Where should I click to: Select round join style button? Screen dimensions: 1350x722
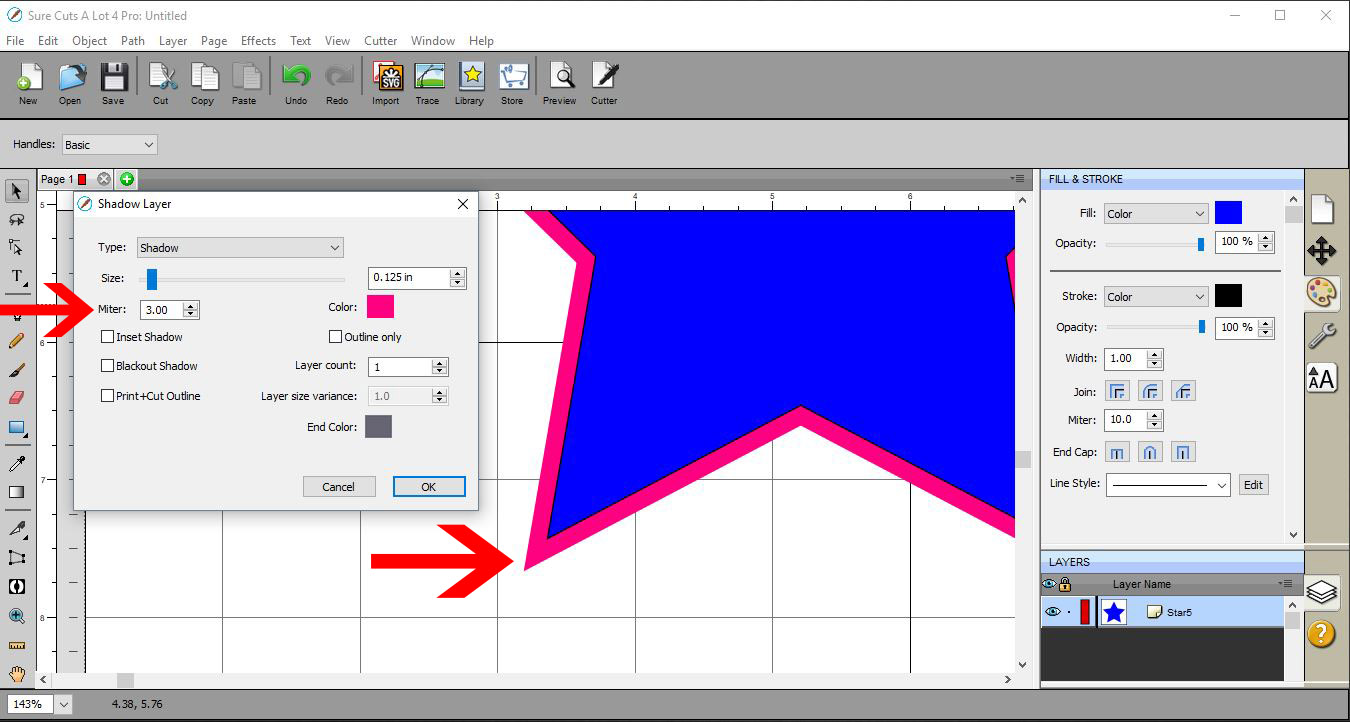[1150, 391]
